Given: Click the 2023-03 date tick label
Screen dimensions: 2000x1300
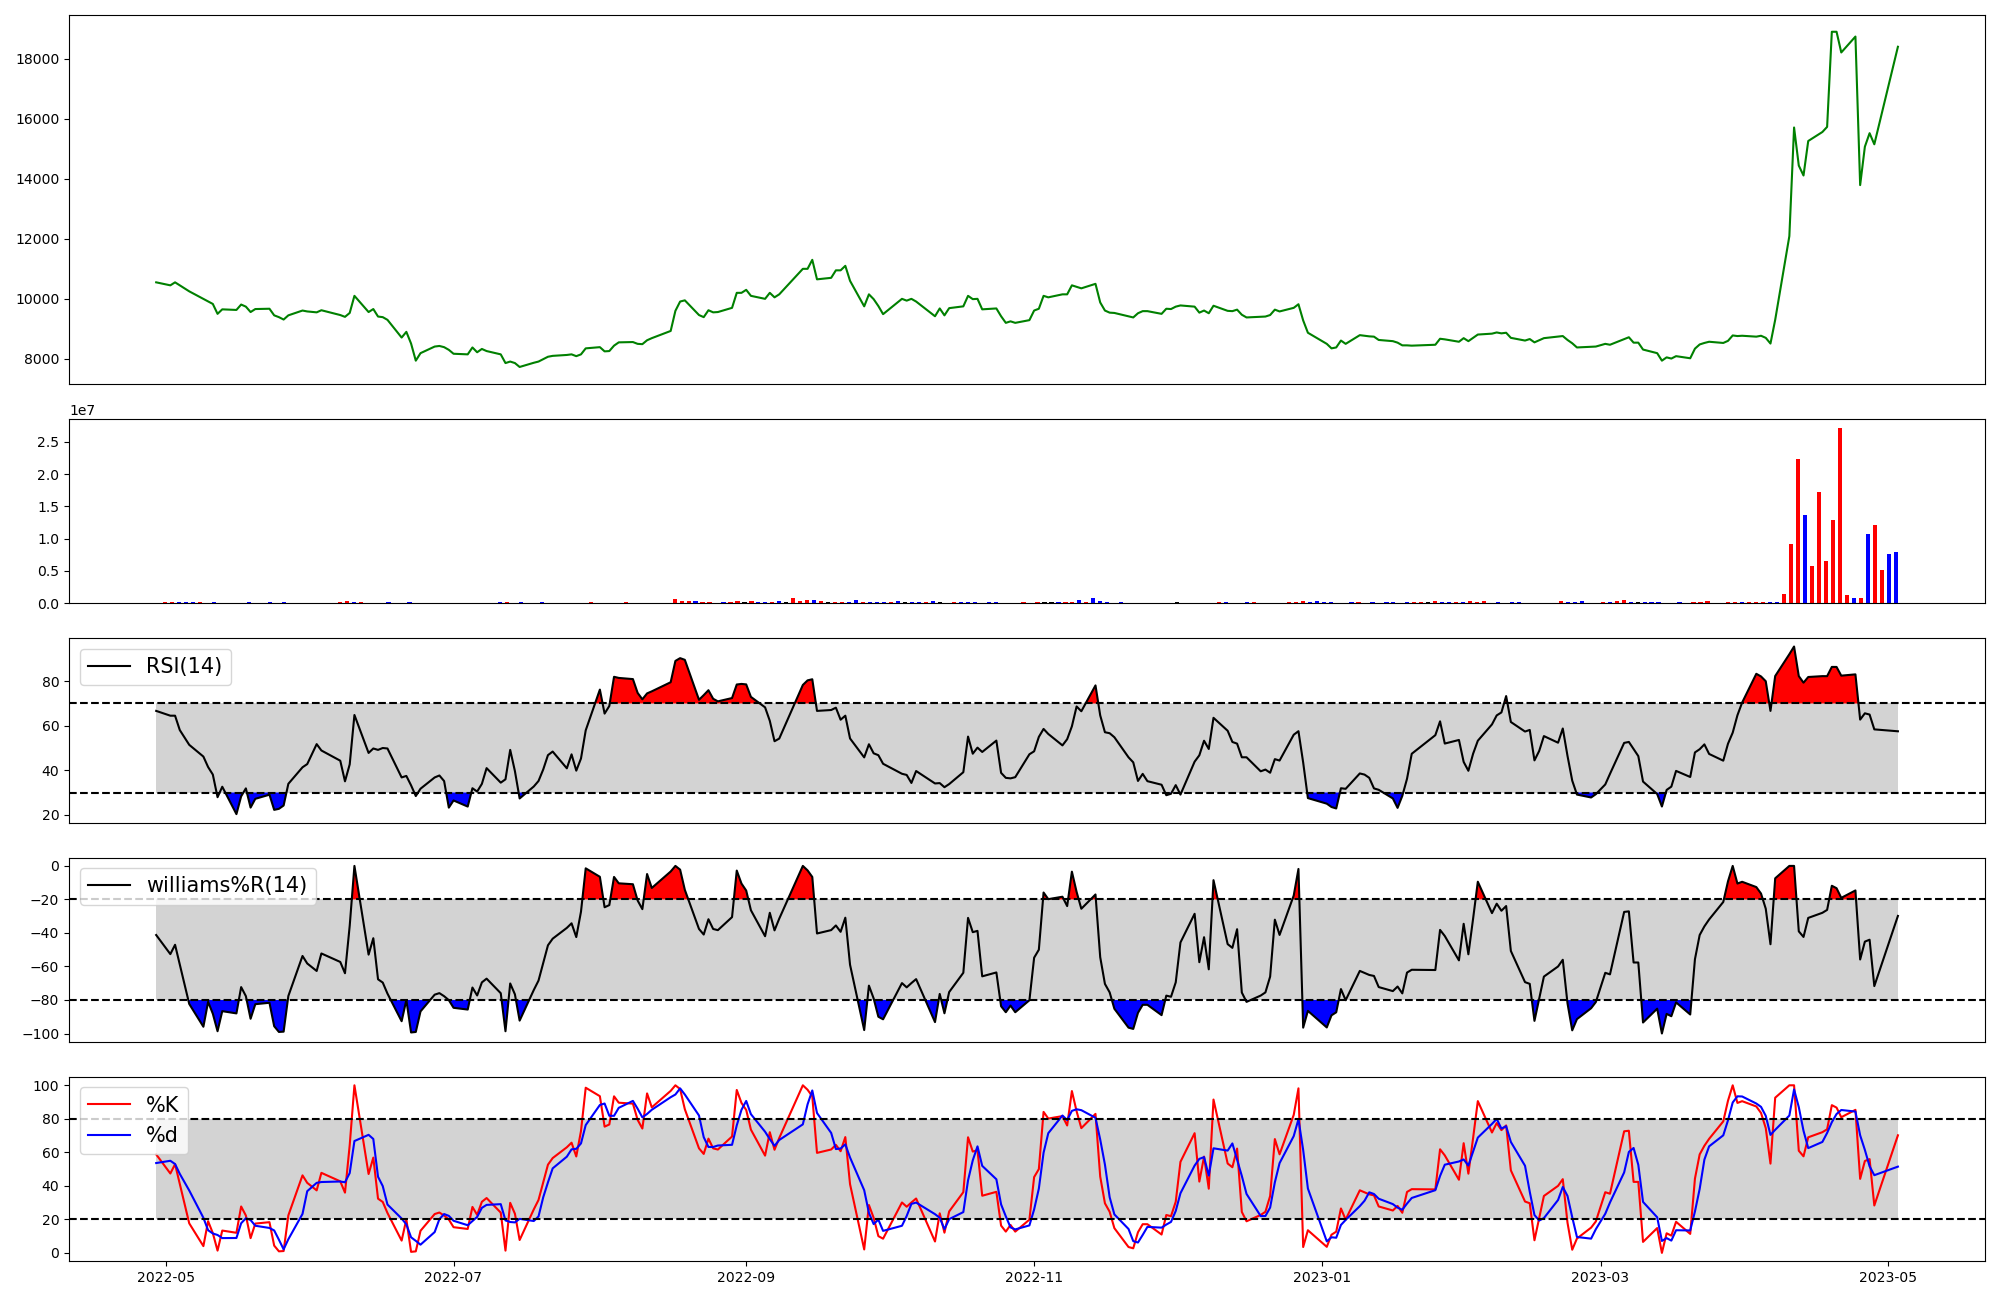Looking at the screenshot, I should [x=1601, y=1277].
